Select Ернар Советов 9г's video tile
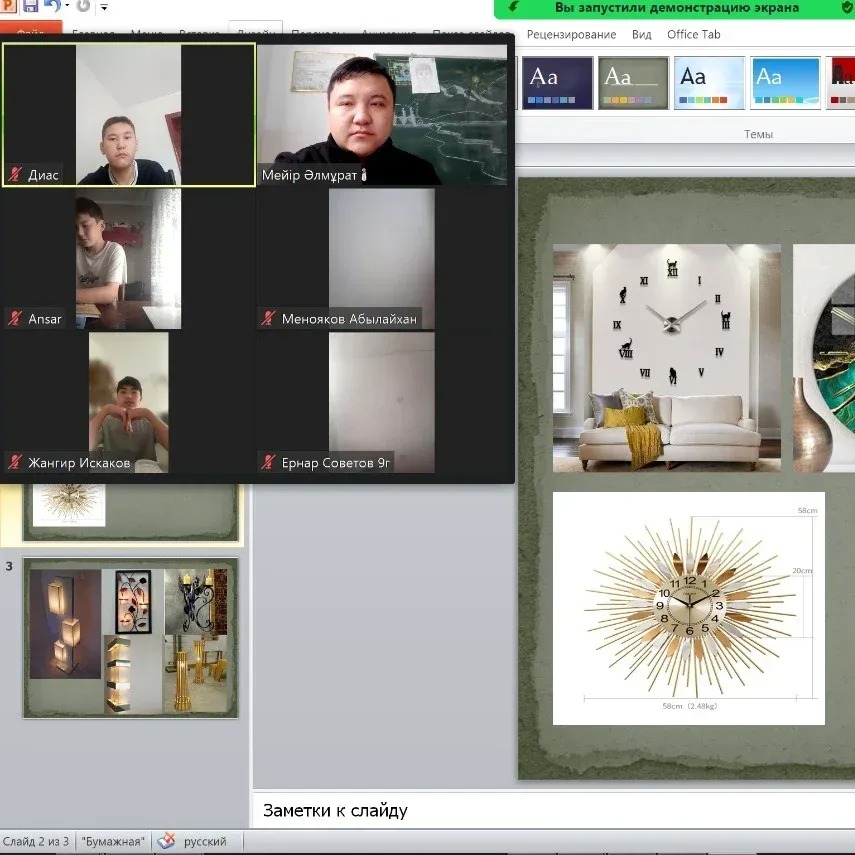This screenshot has width=855, height=855. pyautogui.click(x=382, y=403)
